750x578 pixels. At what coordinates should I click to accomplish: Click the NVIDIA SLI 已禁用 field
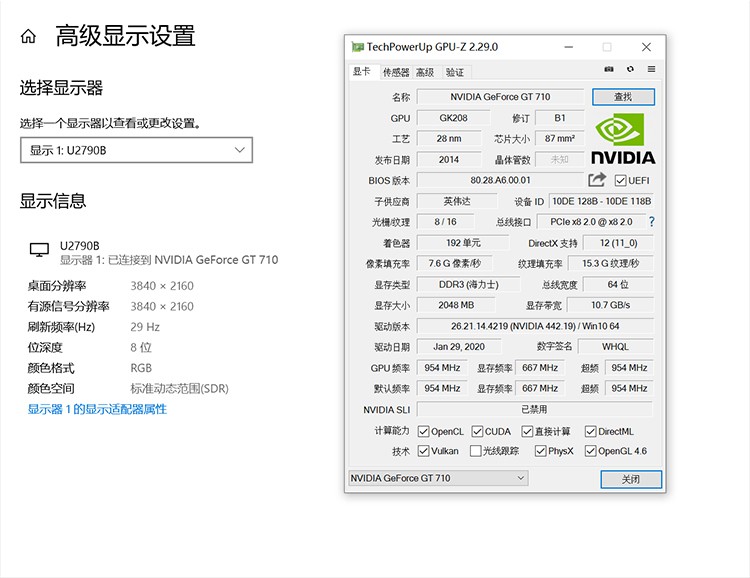point(534,410)
